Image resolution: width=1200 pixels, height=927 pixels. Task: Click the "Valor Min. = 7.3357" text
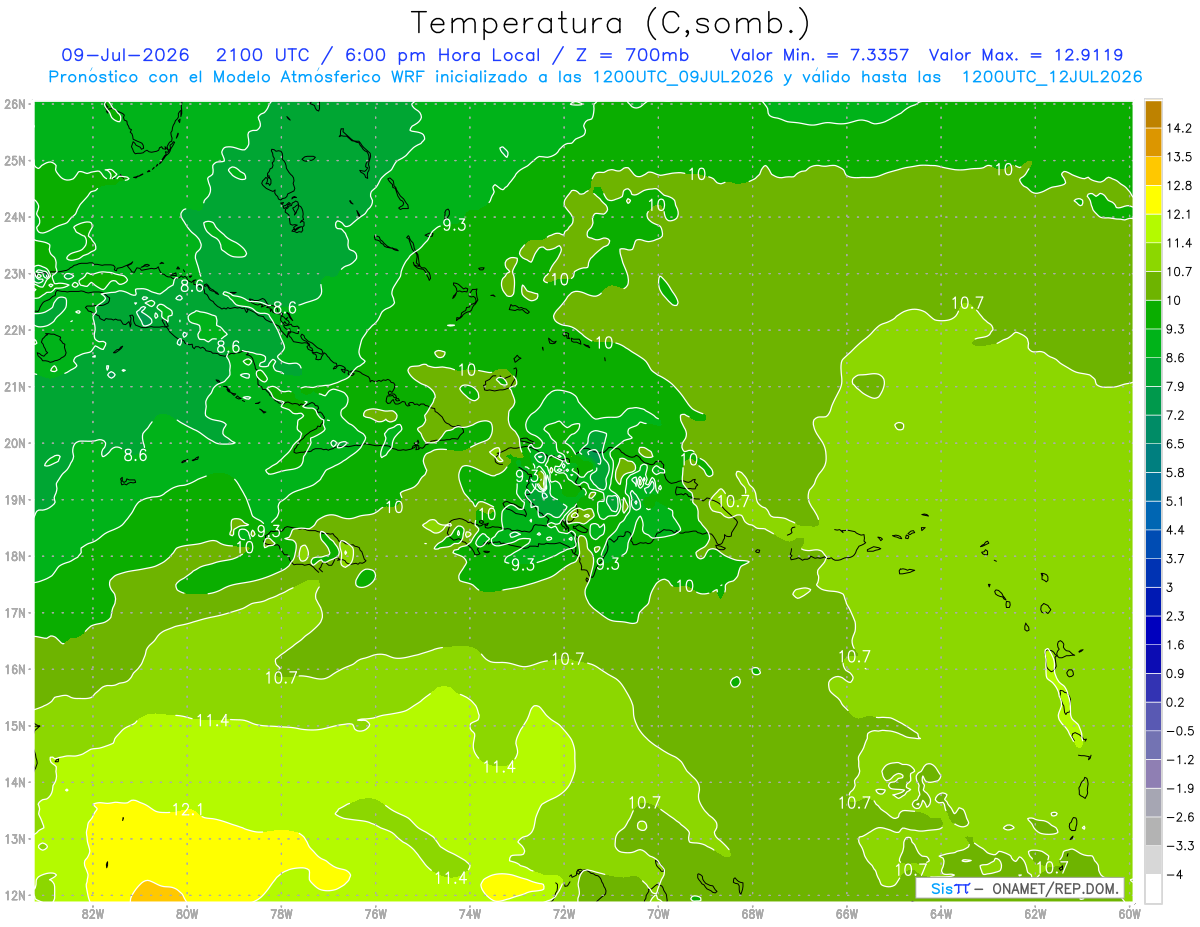click(x=820, y=54)
